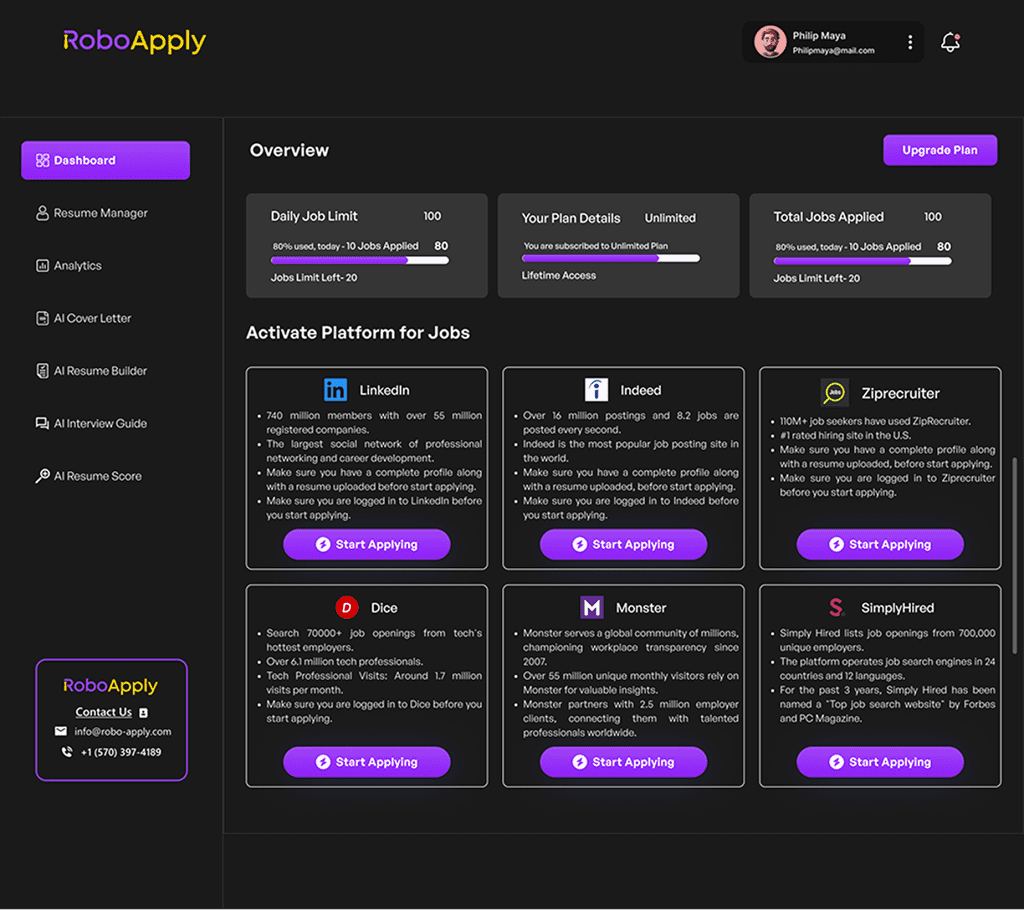Click the Upgrade Plan button
This screenshot has height=911, width=1024.
point(940,150)
